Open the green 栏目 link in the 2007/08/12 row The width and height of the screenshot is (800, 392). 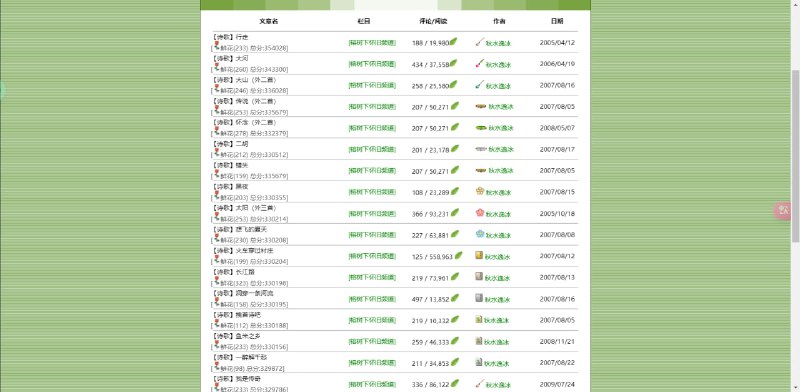pyautogui.click(x=372, y=256)
